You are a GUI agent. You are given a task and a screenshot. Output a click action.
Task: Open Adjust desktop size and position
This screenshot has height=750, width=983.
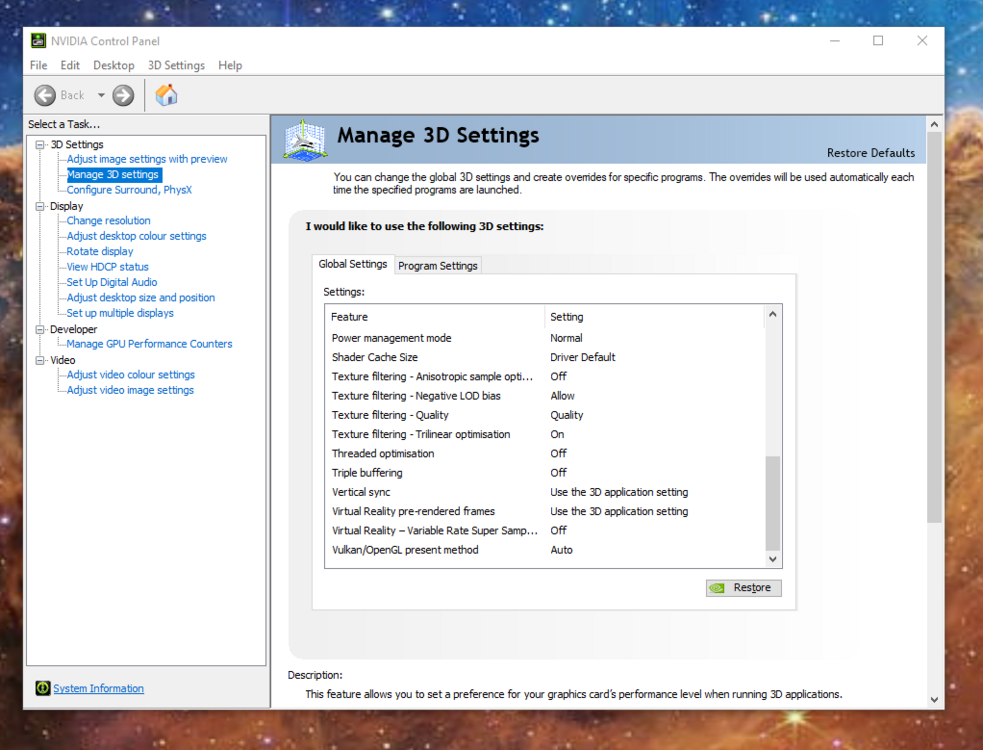(x=140, y=297)
